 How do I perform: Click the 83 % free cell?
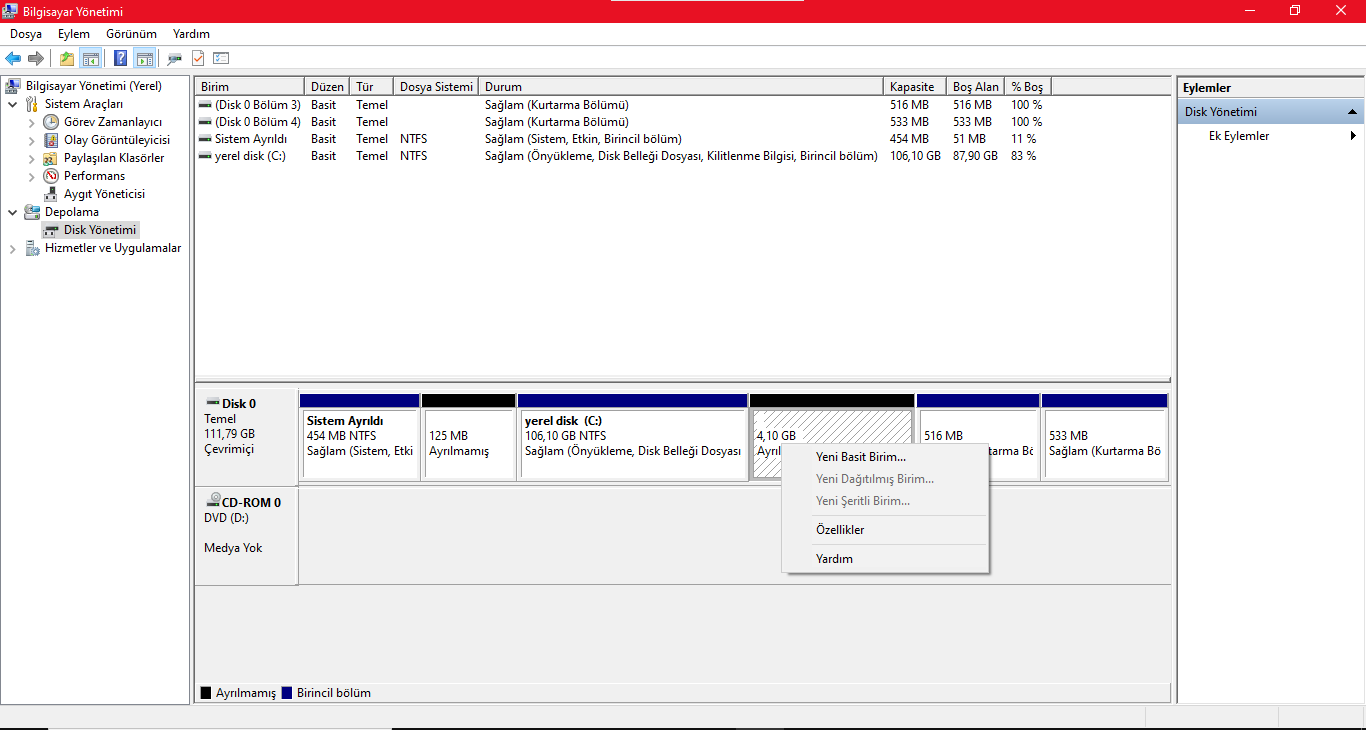point(1024,156)
